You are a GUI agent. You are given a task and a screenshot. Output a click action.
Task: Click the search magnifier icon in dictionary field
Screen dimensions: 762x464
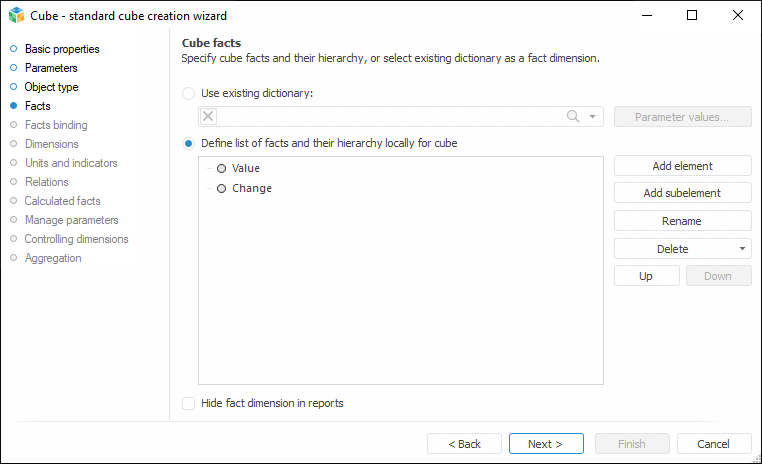point(574,117)
